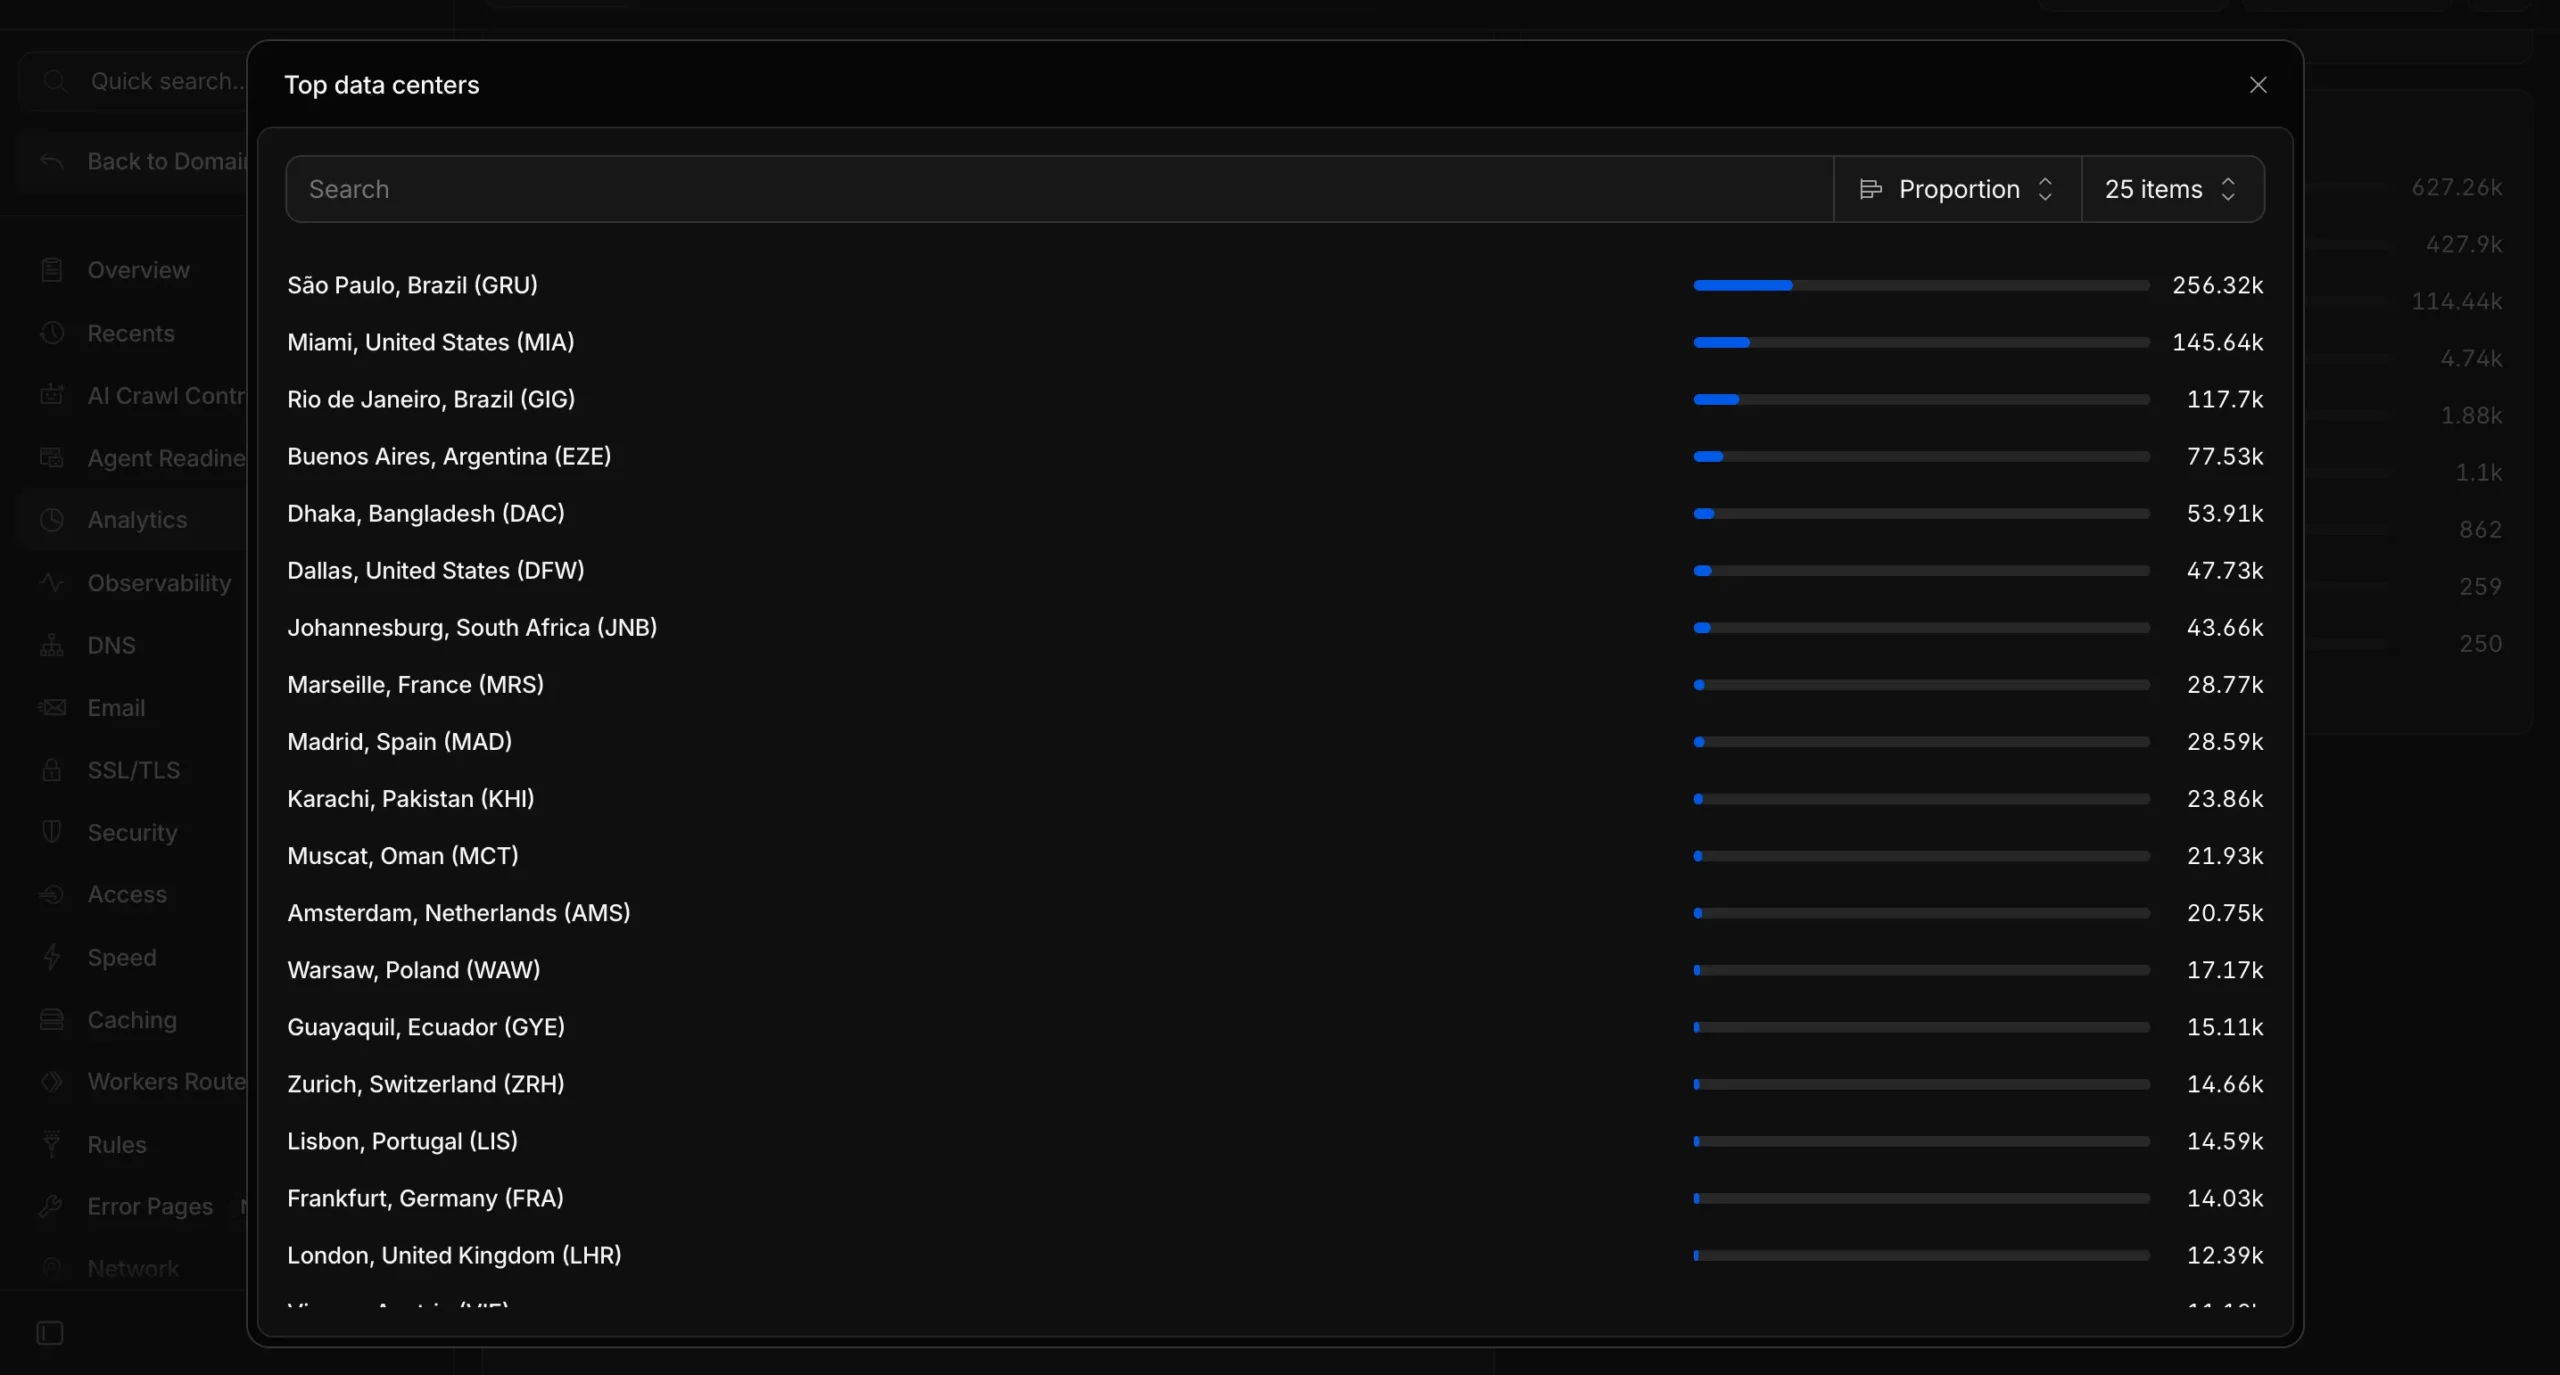This screenshot has width=2560, height=1375.
Task: Select Miami, United States (MIA) row
Action: tap(1275, 342)
